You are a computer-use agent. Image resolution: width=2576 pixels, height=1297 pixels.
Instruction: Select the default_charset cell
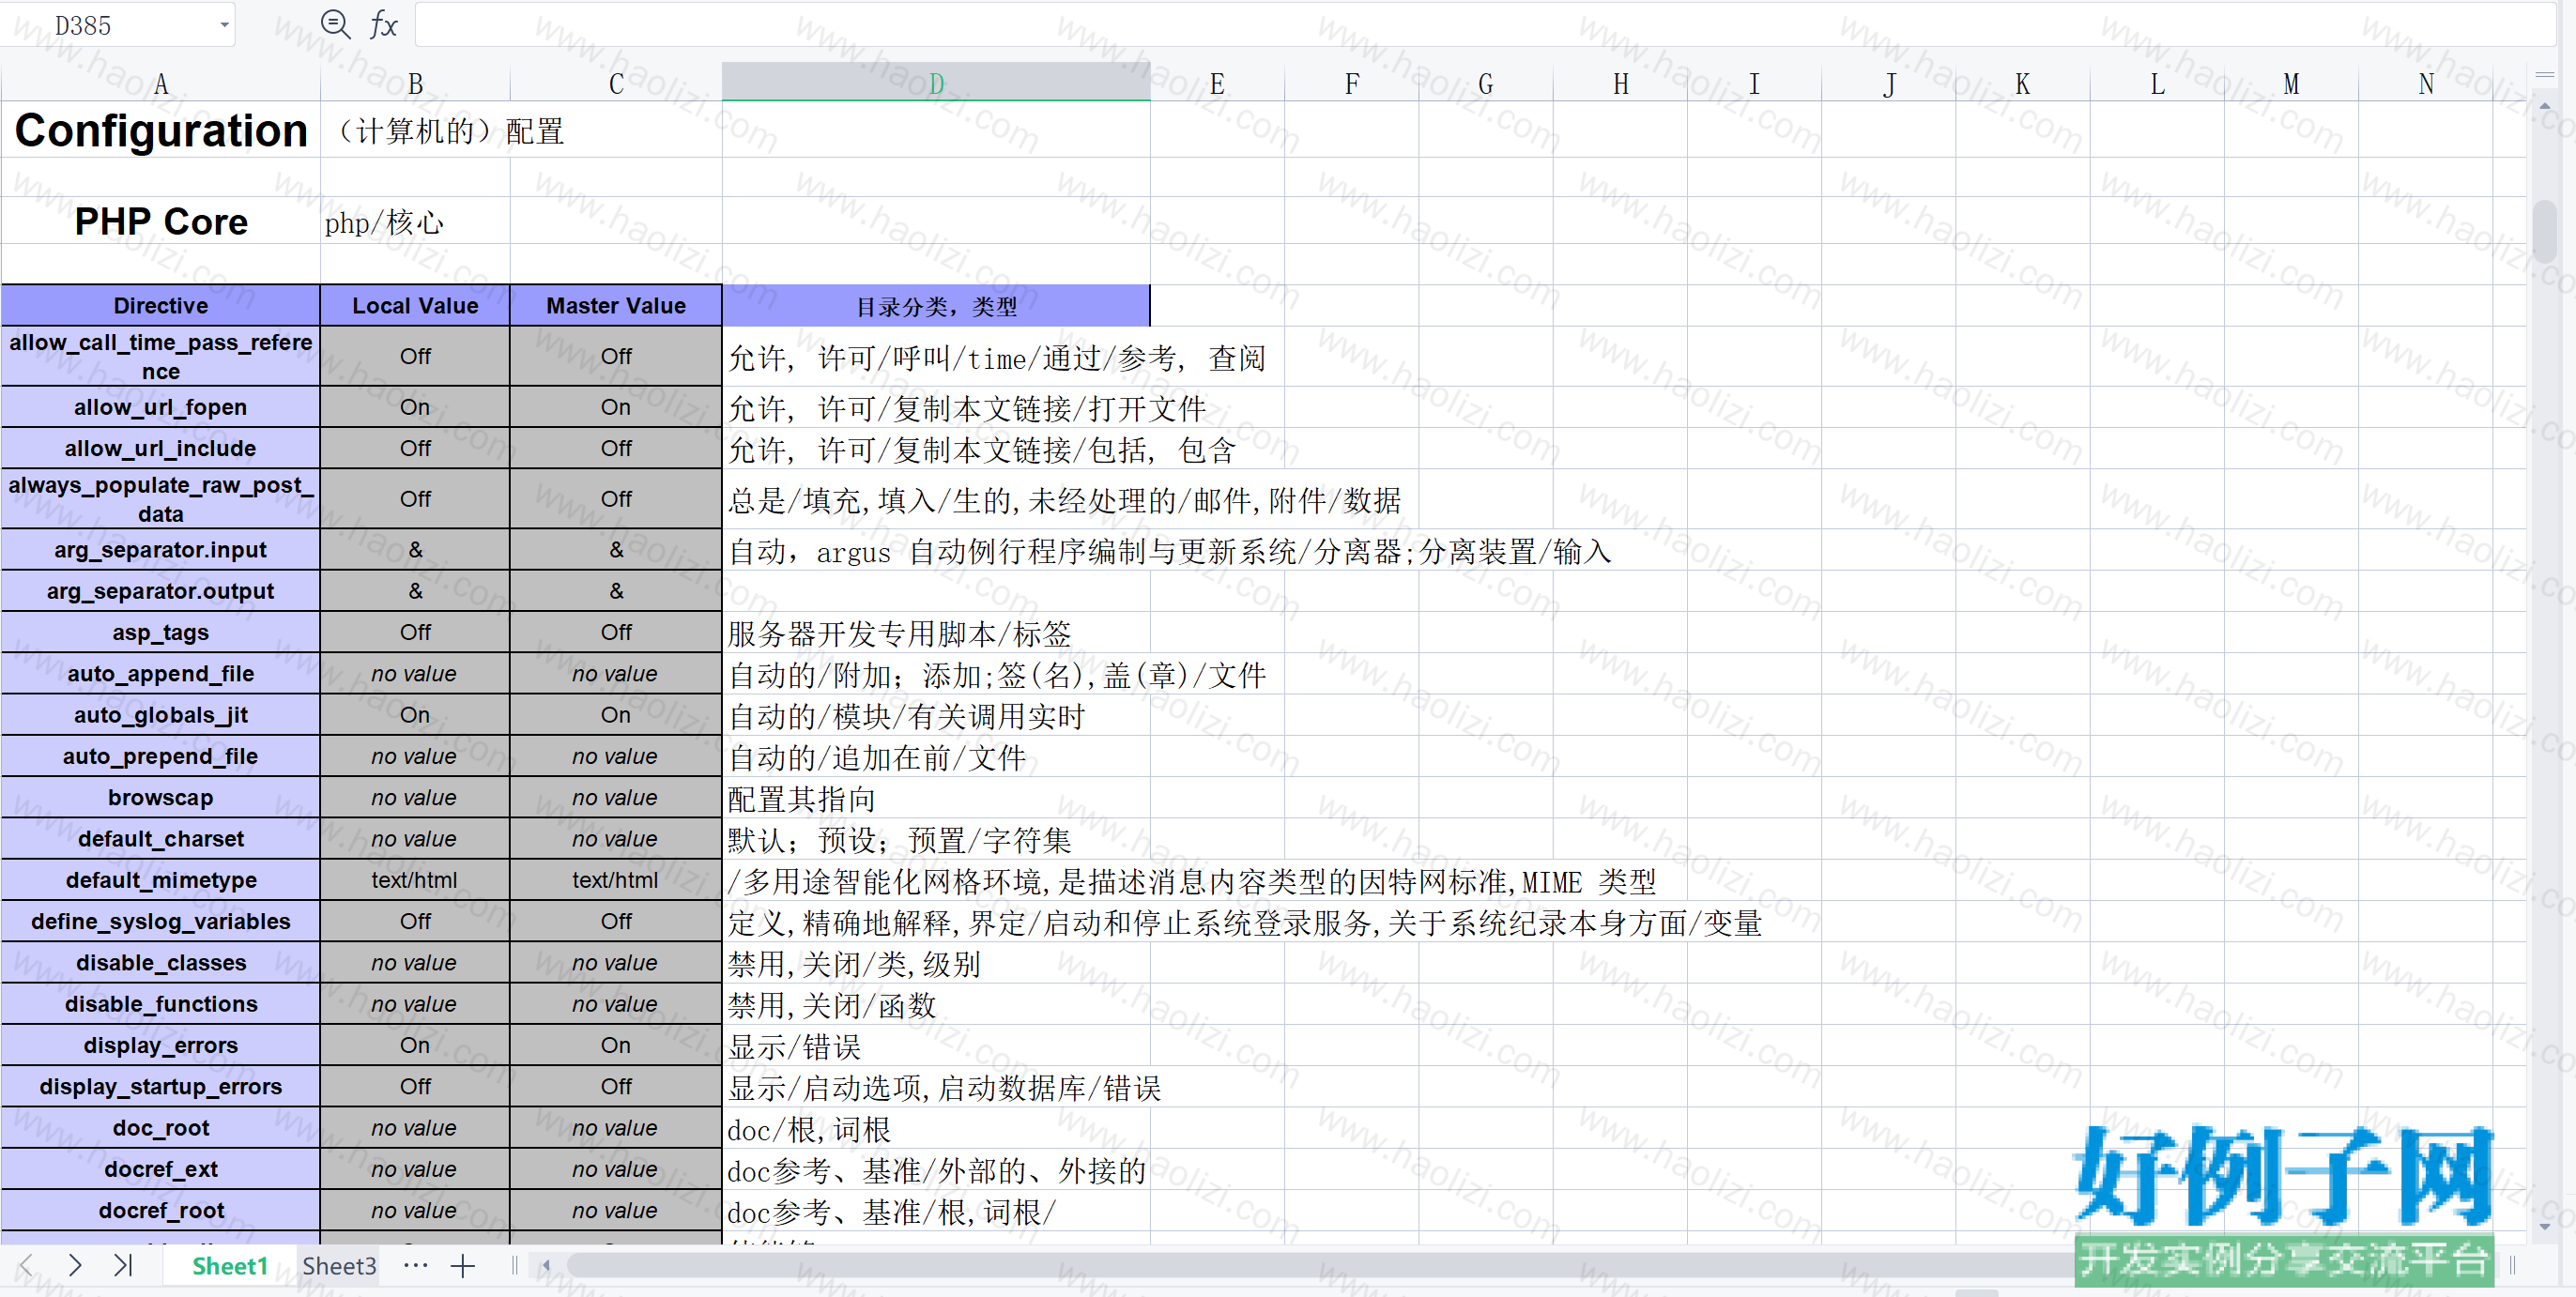click(160, 839)
